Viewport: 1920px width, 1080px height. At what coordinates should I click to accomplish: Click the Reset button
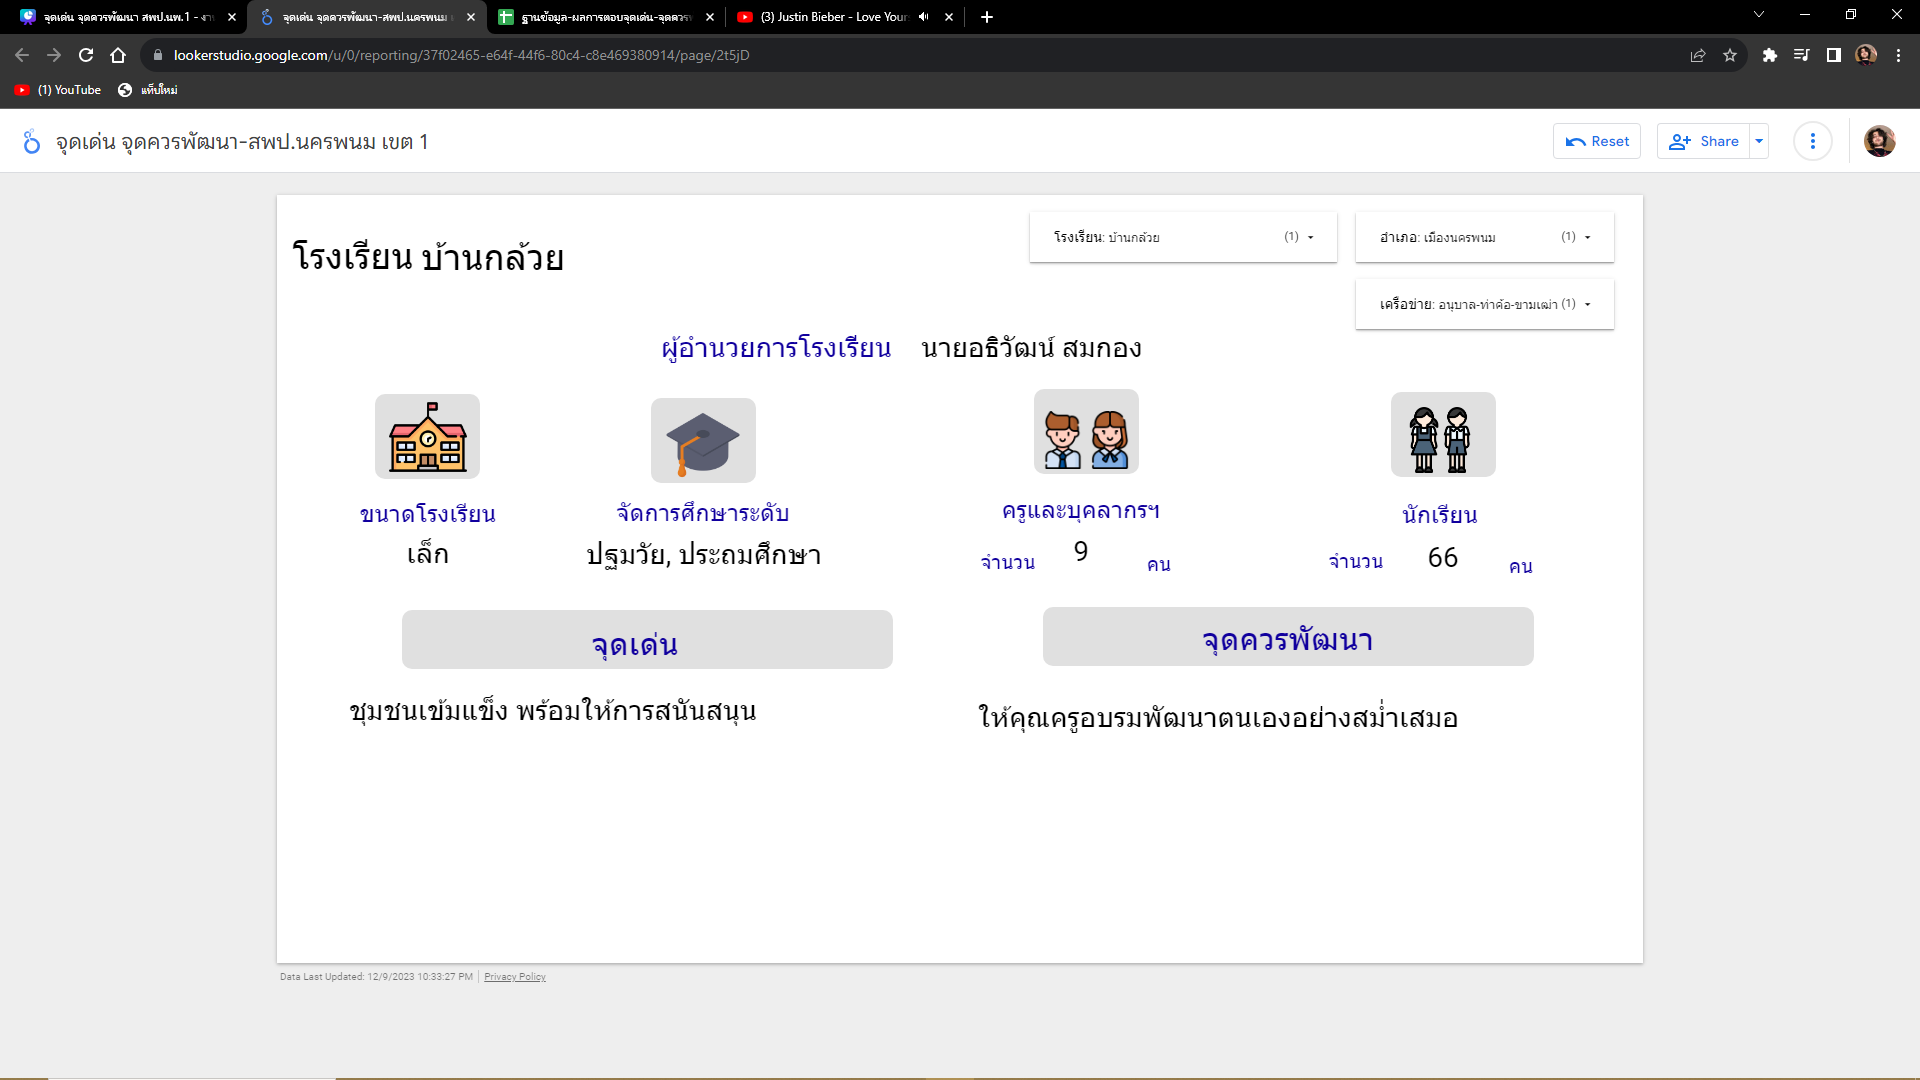tap(1597, 141)
